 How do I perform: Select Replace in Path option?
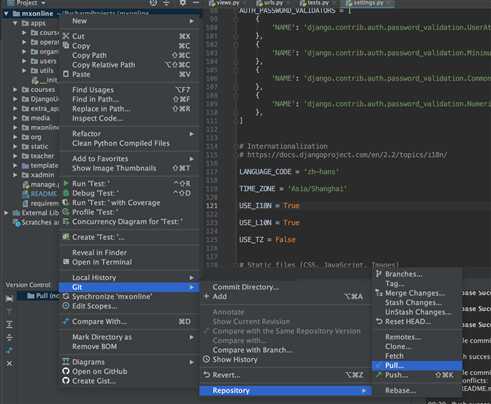130,109
